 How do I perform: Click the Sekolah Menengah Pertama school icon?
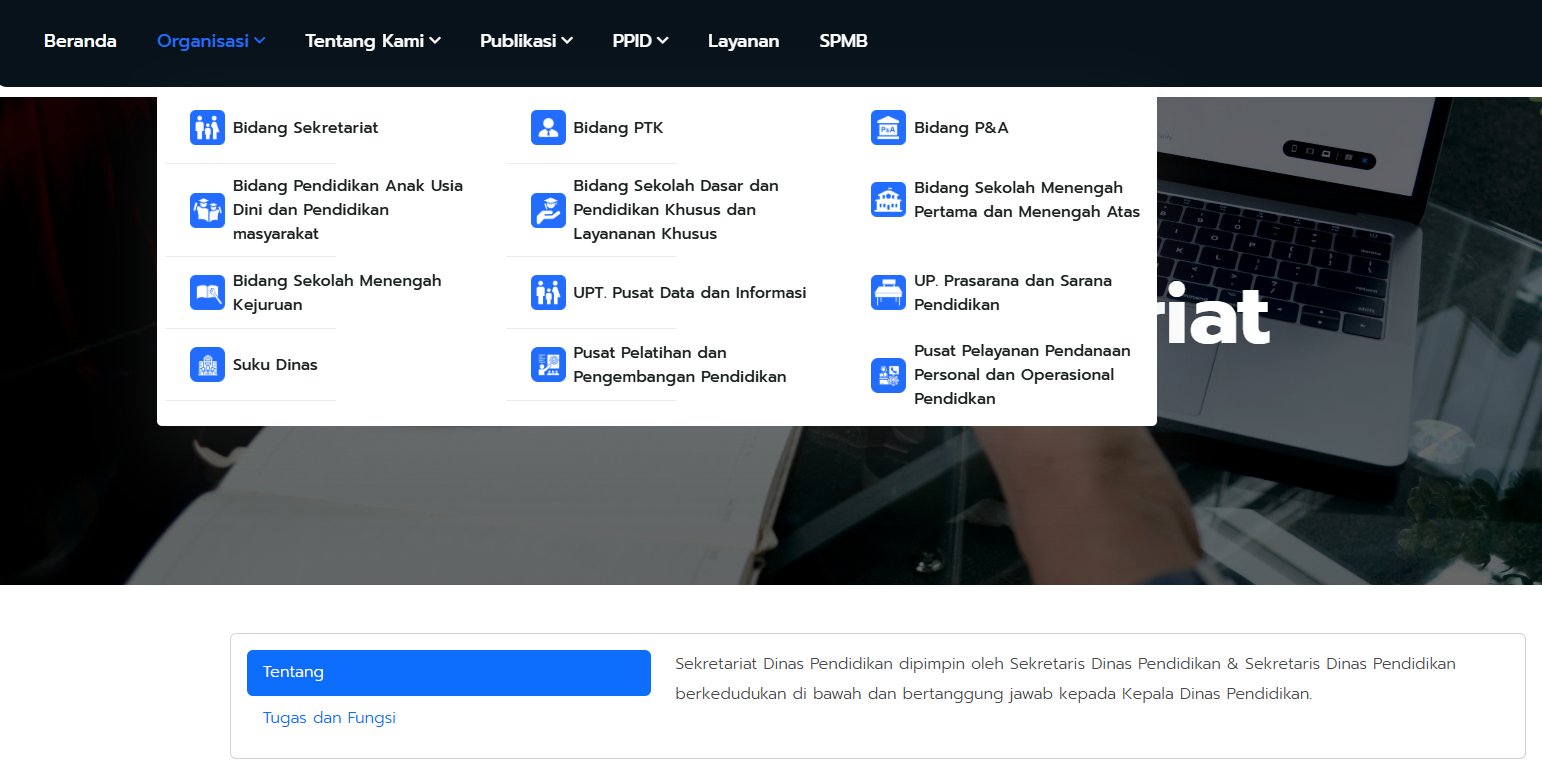888,200
